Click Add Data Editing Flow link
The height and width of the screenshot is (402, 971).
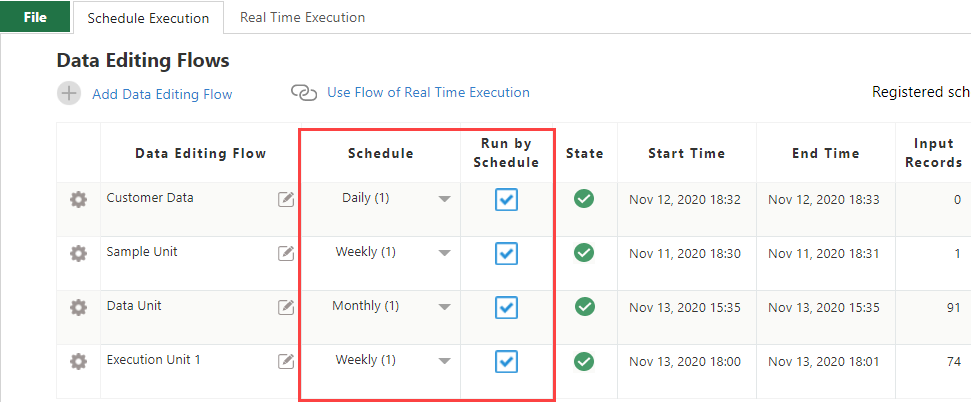[x=162, y=94]
